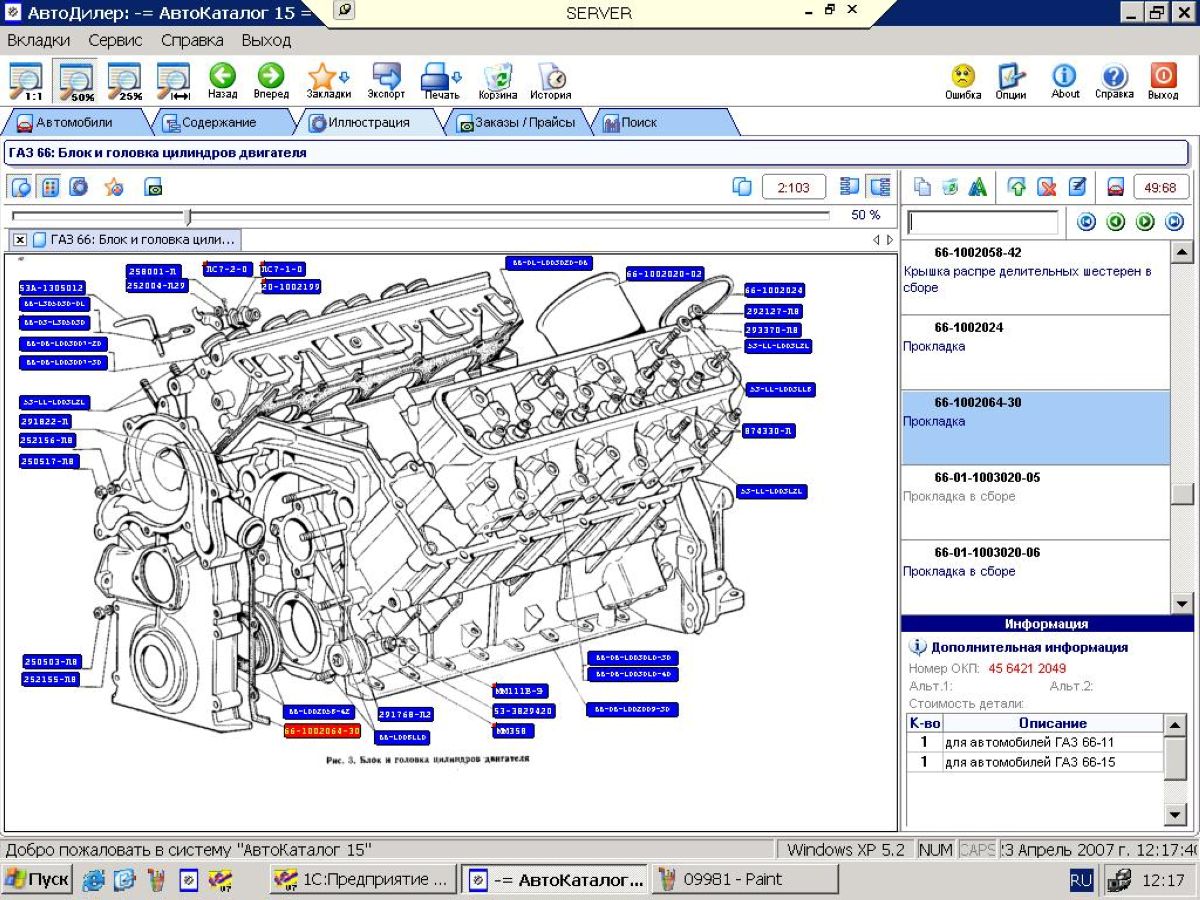Click the 2:103 page counter
The height and width of the screenshot is (900, 1200).
794,187
